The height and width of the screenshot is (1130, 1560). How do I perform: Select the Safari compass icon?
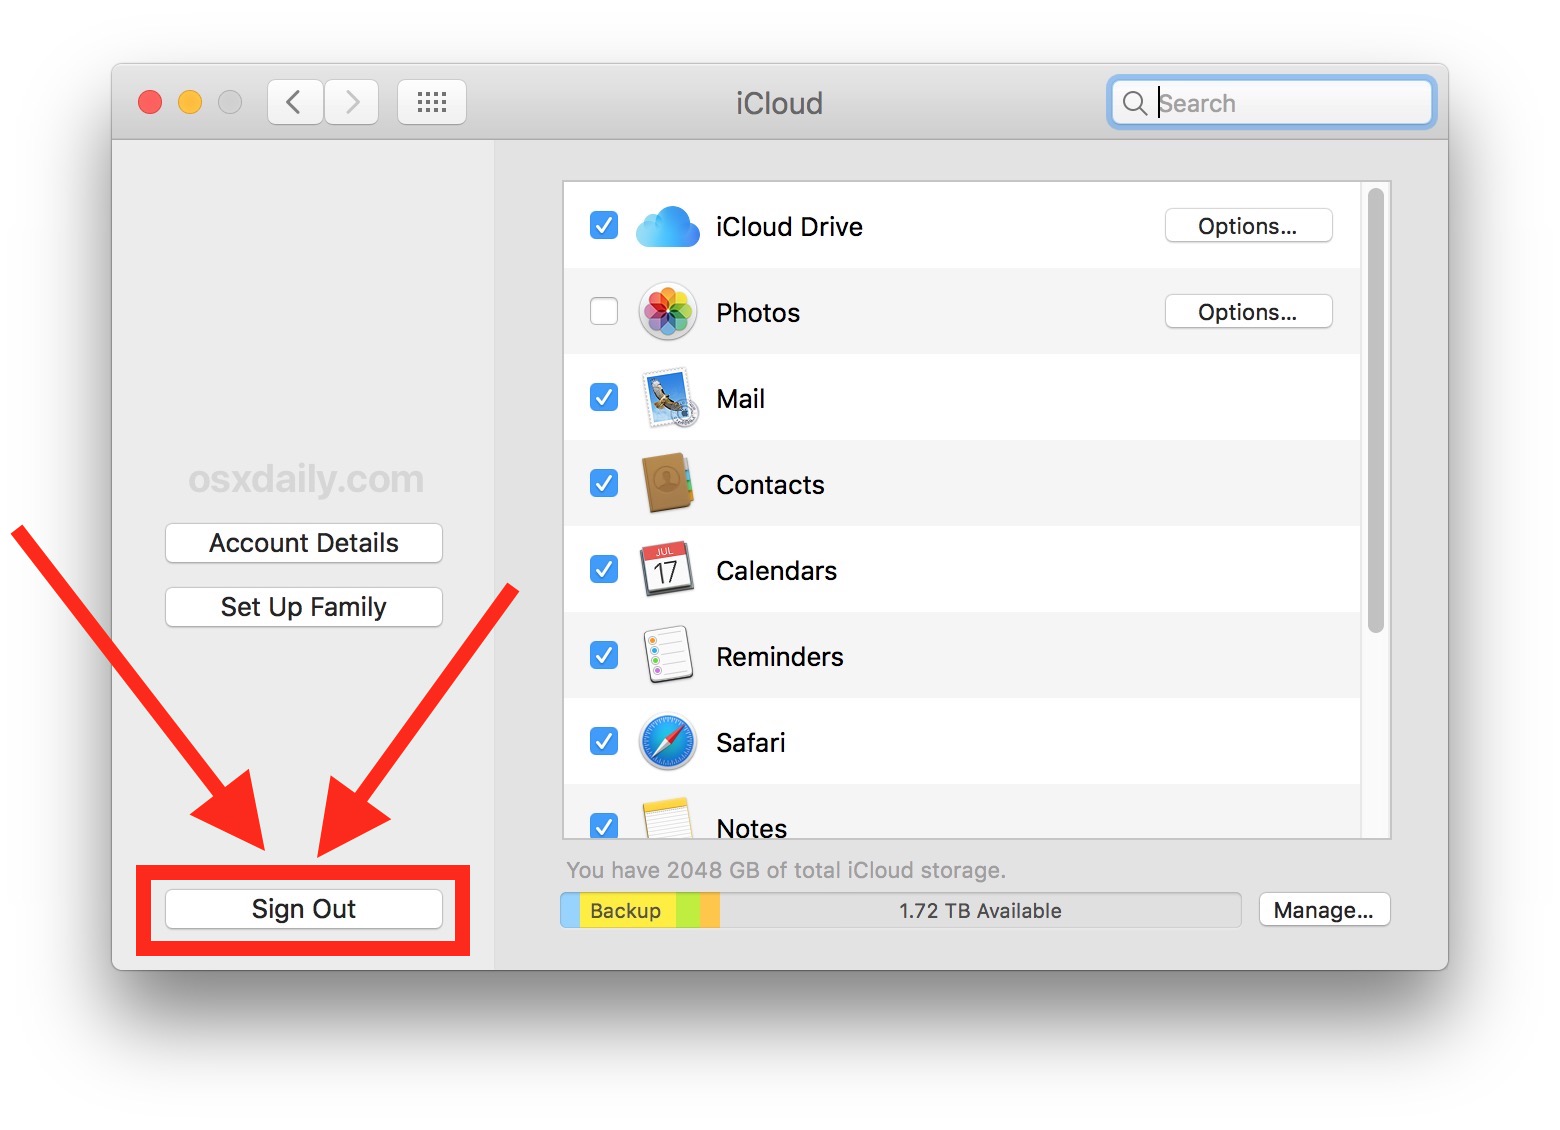[x=667, y=742]
